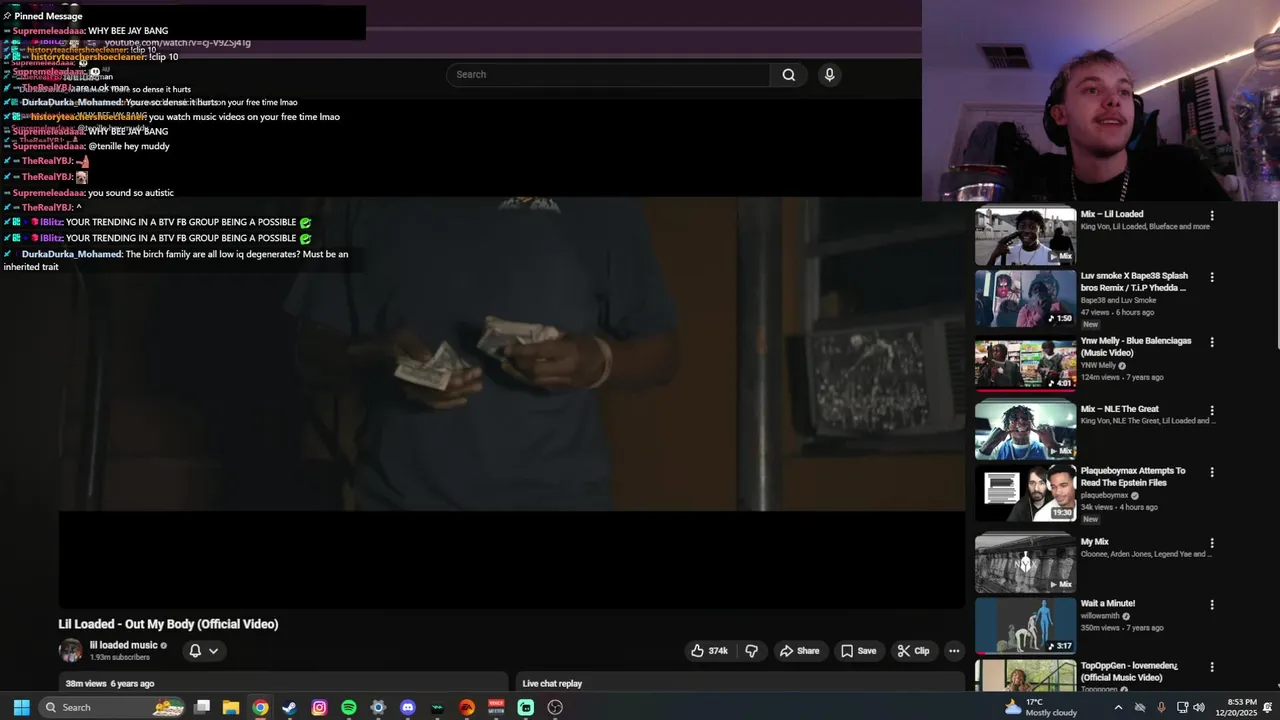The width and height of the screenshot is (1280, 720).
Task: Click the streamer webcam overlay
Action: (x=1100, y=100)
